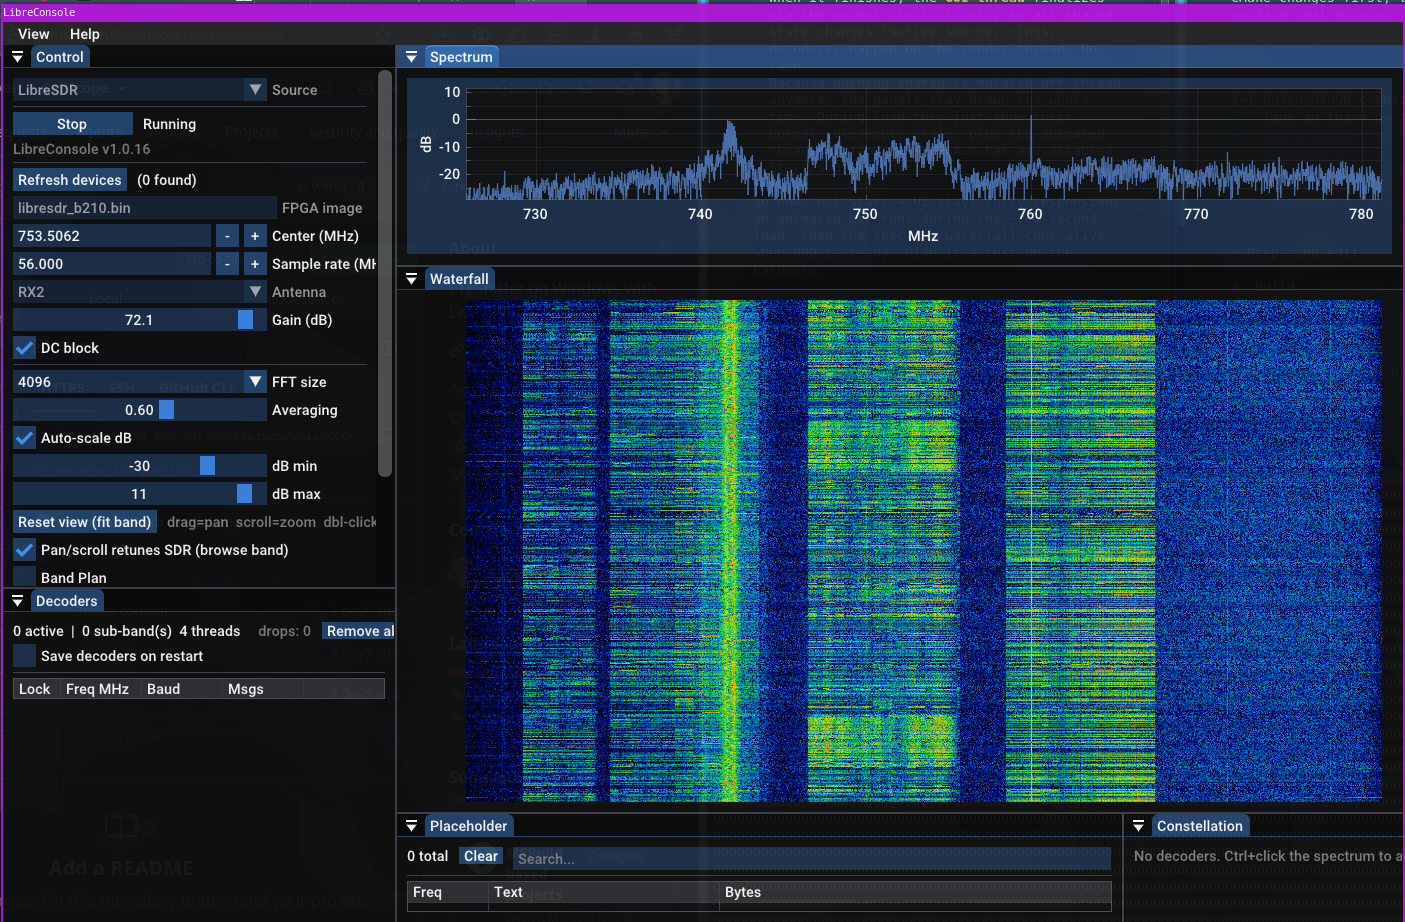Increase Sample rate with plus button
Viewport: 1405px width, 922px height.
(x=255, y=264)
